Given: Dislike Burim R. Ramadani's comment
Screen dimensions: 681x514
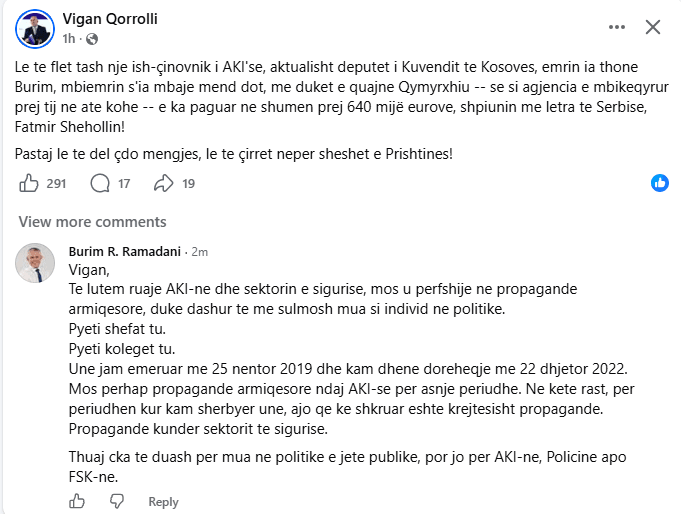Looking at the screenshot, I should [116, 501].
